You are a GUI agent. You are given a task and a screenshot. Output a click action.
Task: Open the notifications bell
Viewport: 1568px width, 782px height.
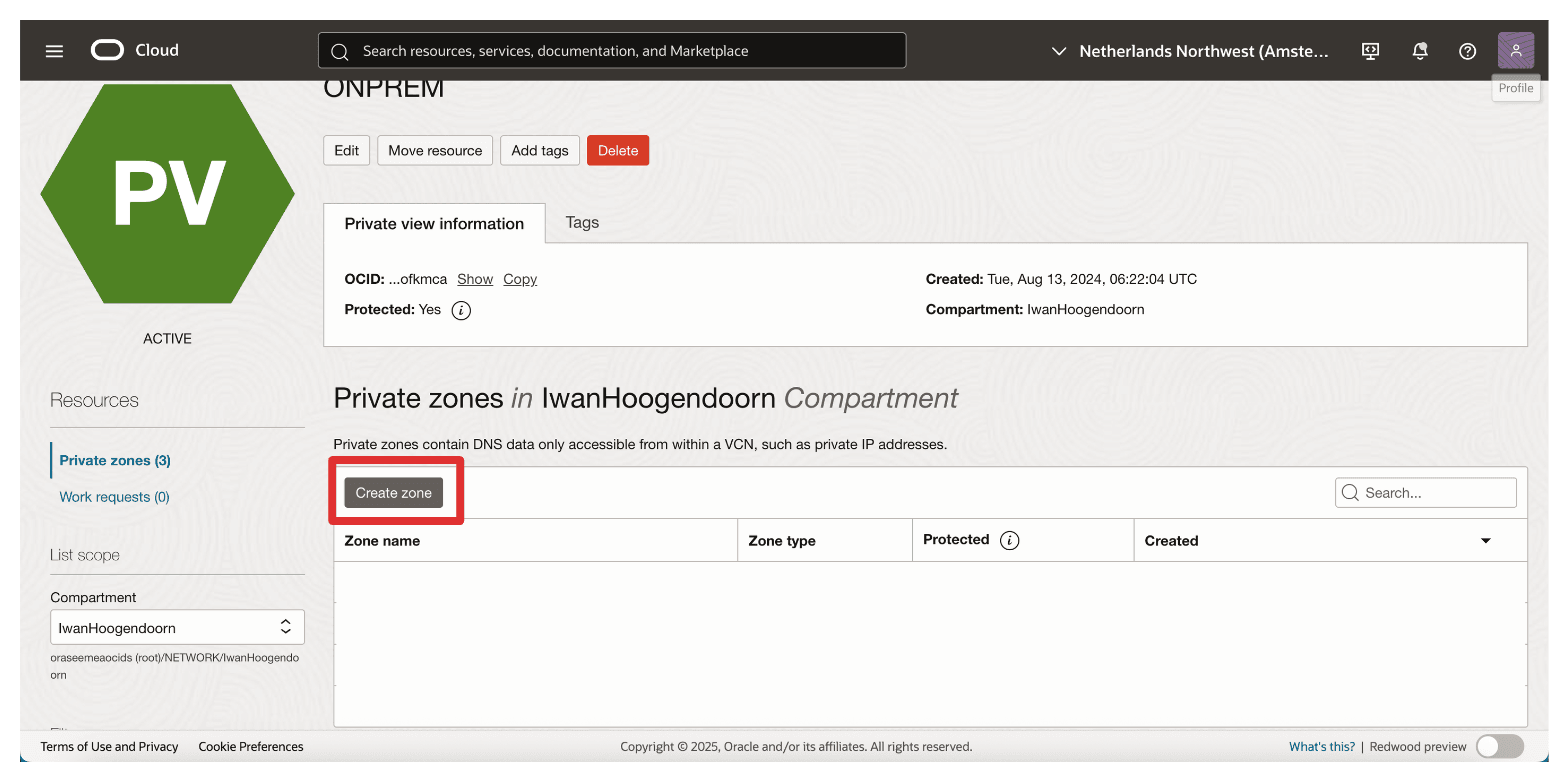tap(1419, 51)
